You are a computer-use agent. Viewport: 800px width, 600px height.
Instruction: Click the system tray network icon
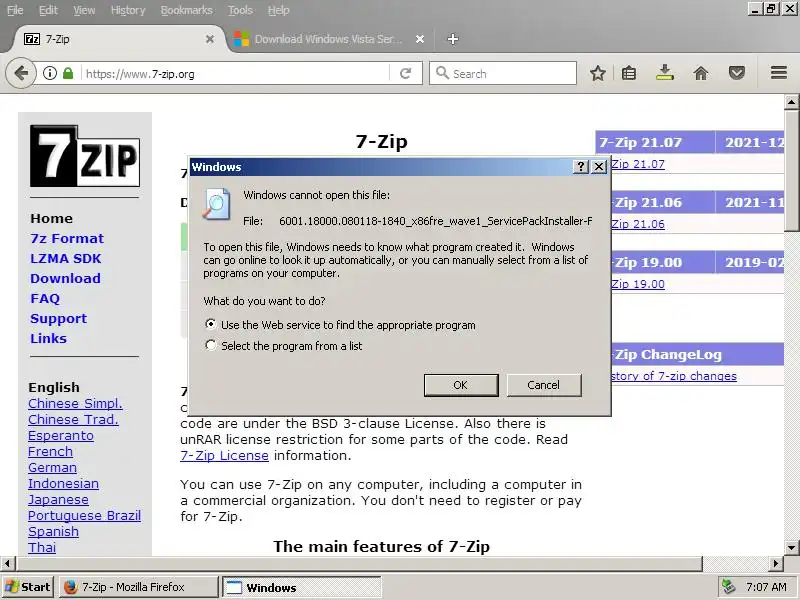[x=728, y=587]
